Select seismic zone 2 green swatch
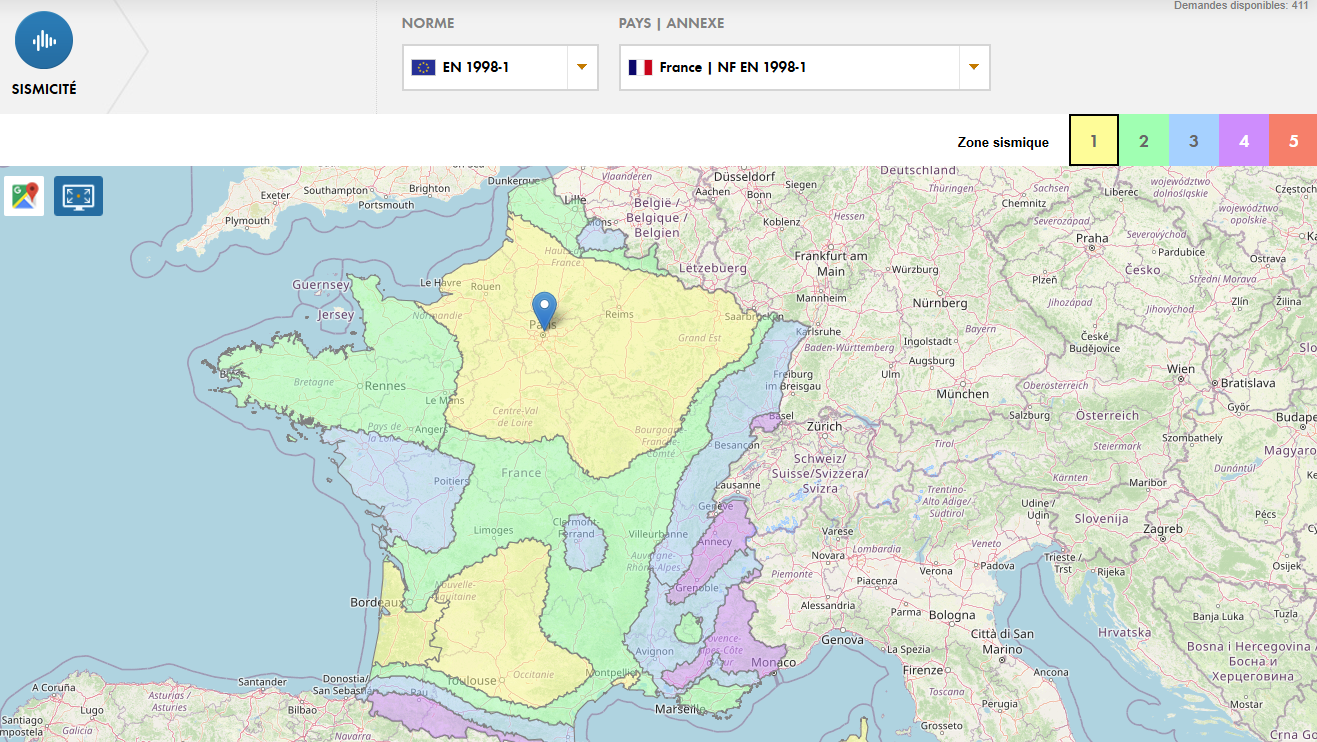 click(1144, 141)
